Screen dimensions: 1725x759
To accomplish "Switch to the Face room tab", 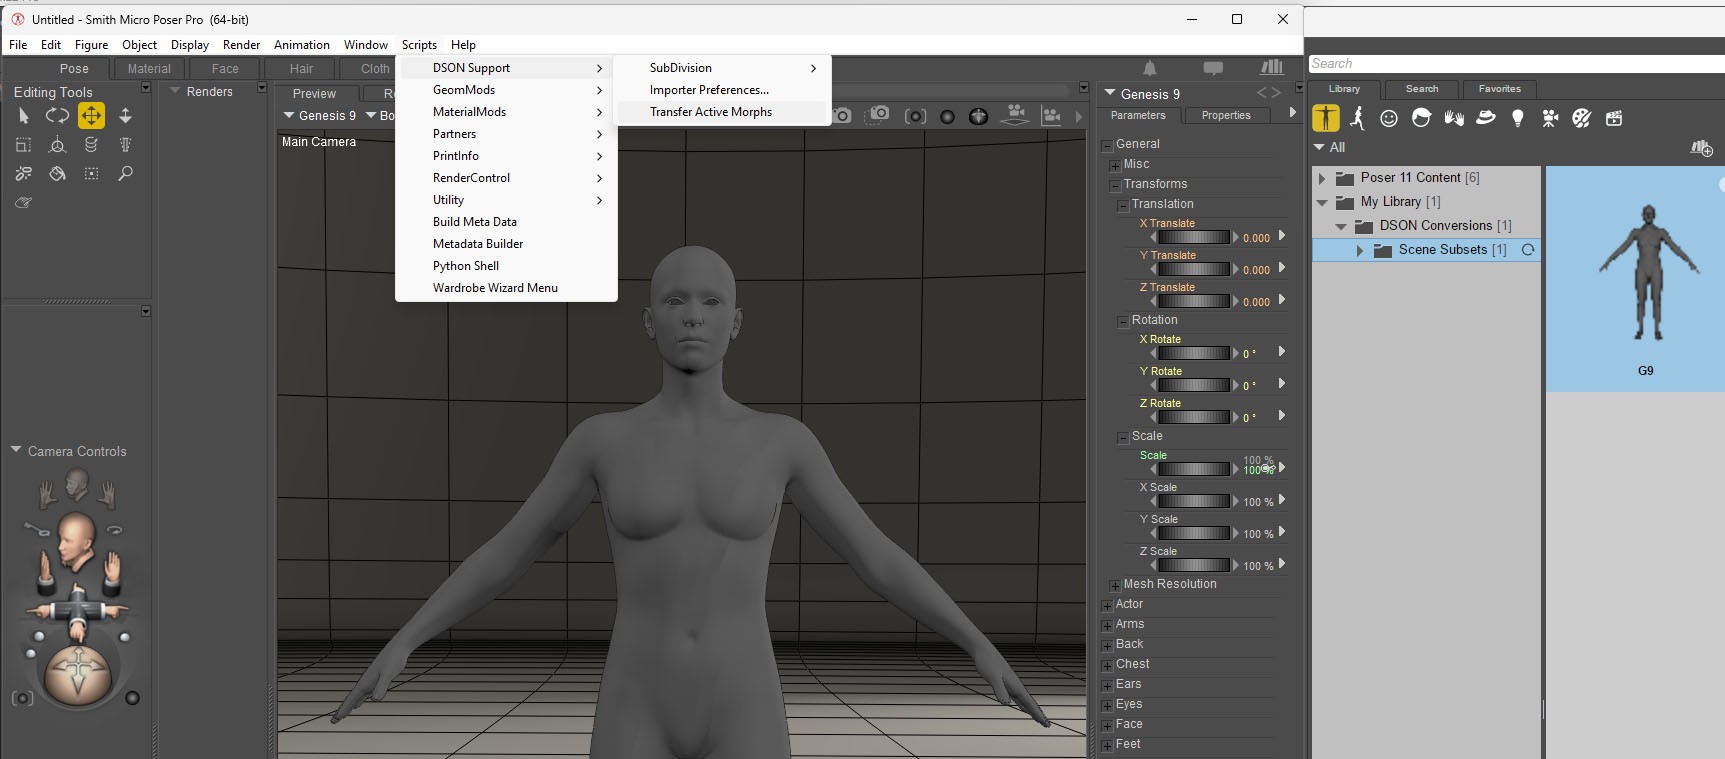I will [x=225, y=69].
